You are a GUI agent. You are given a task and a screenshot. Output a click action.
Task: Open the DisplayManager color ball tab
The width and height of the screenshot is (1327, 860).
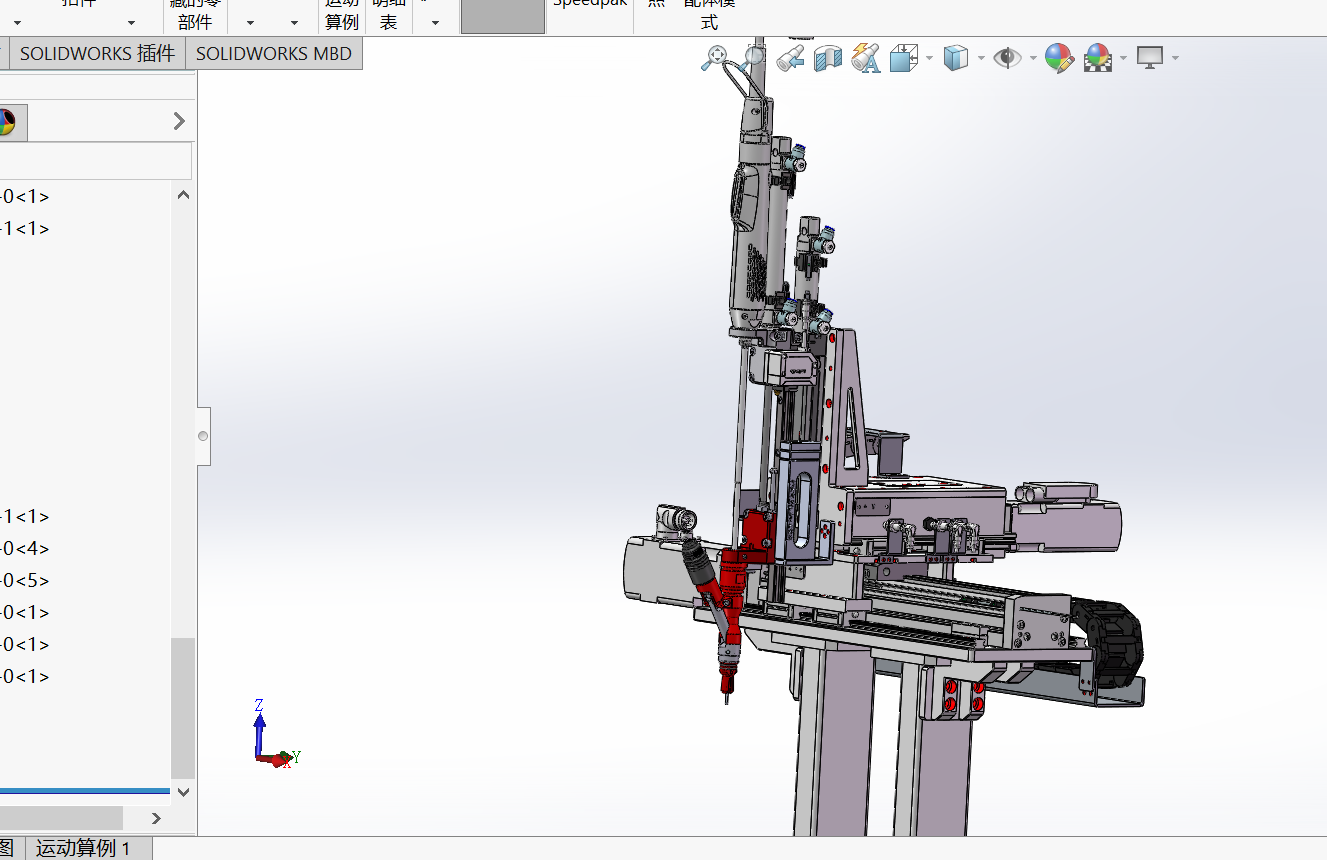[8, 122]
